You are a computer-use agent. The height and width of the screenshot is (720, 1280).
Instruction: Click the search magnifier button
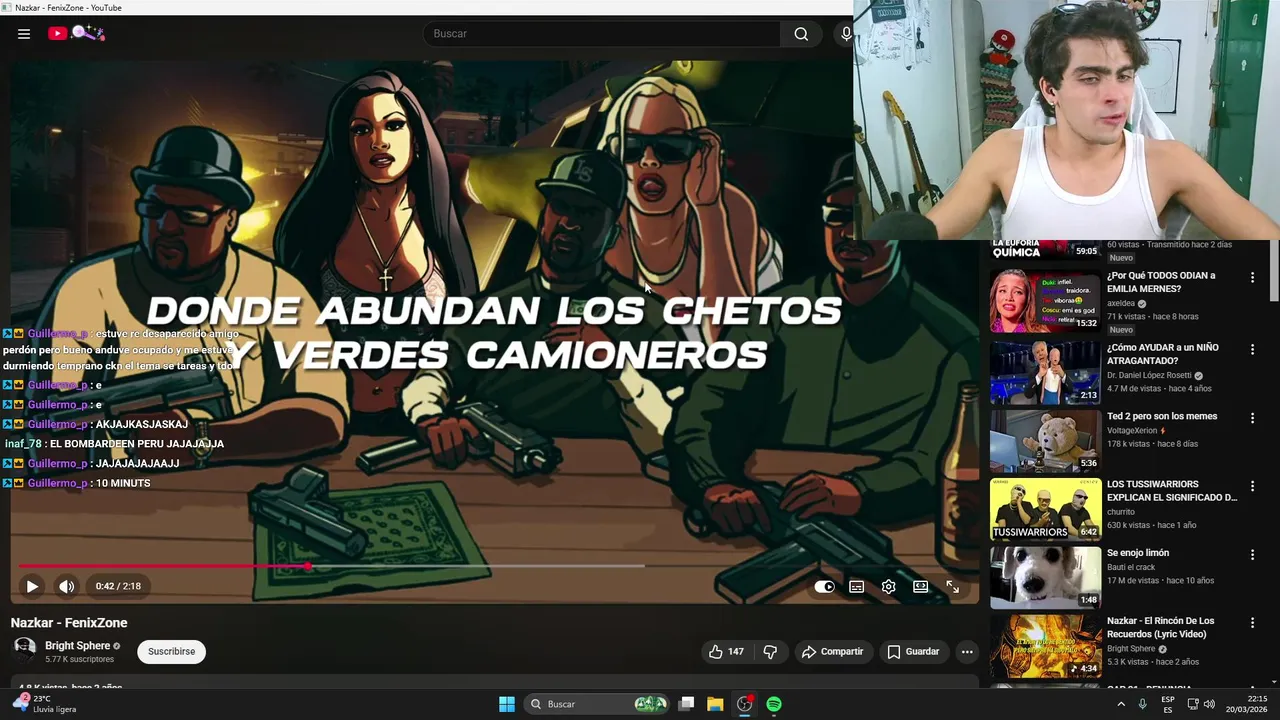tap(801, 34)
